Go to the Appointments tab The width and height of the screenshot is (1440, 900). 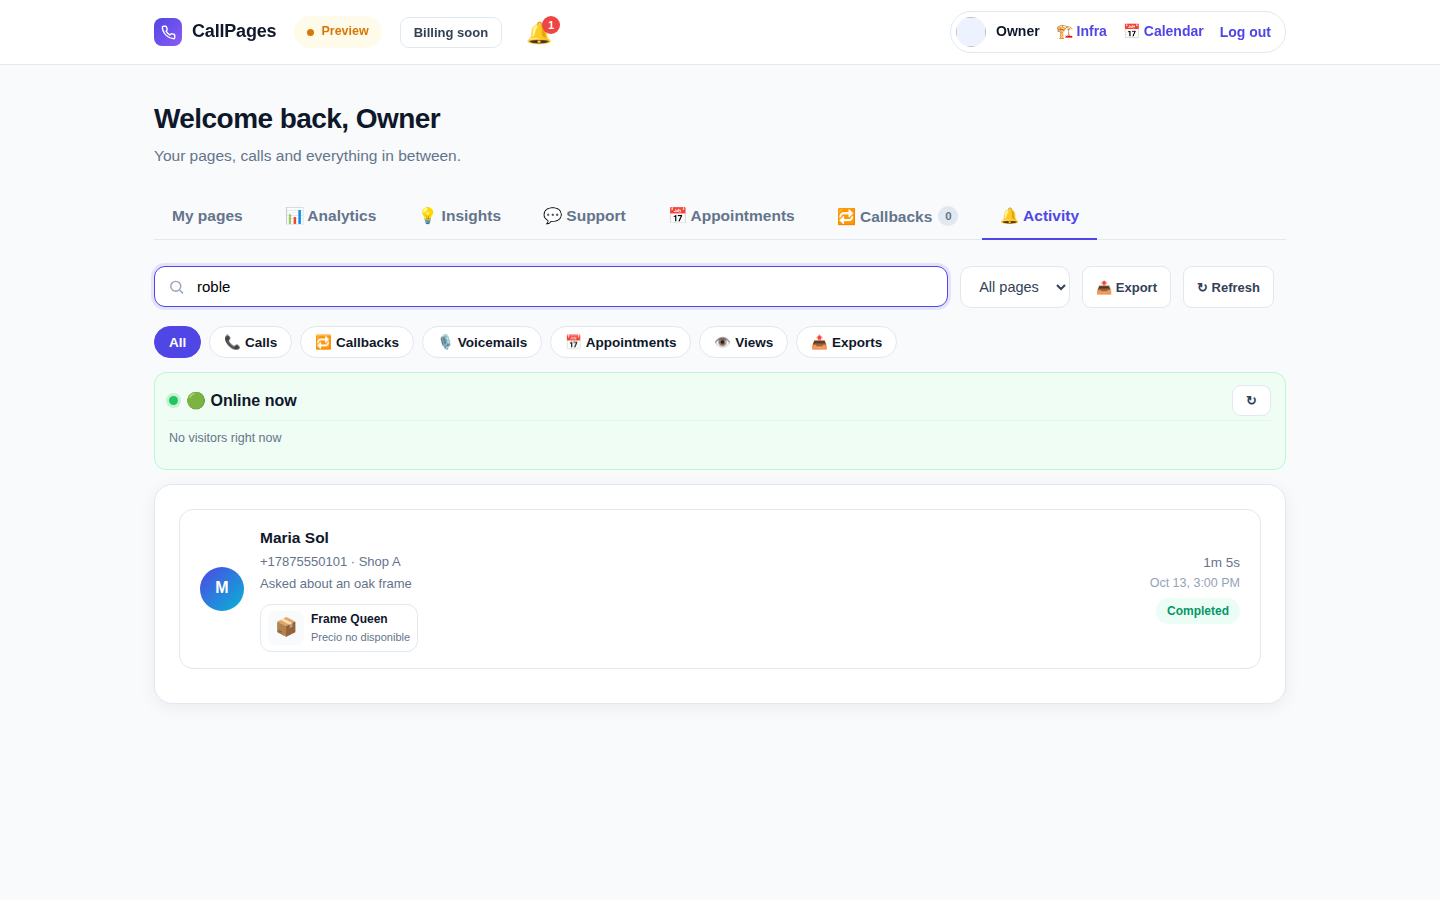click(x=732, y=216)
